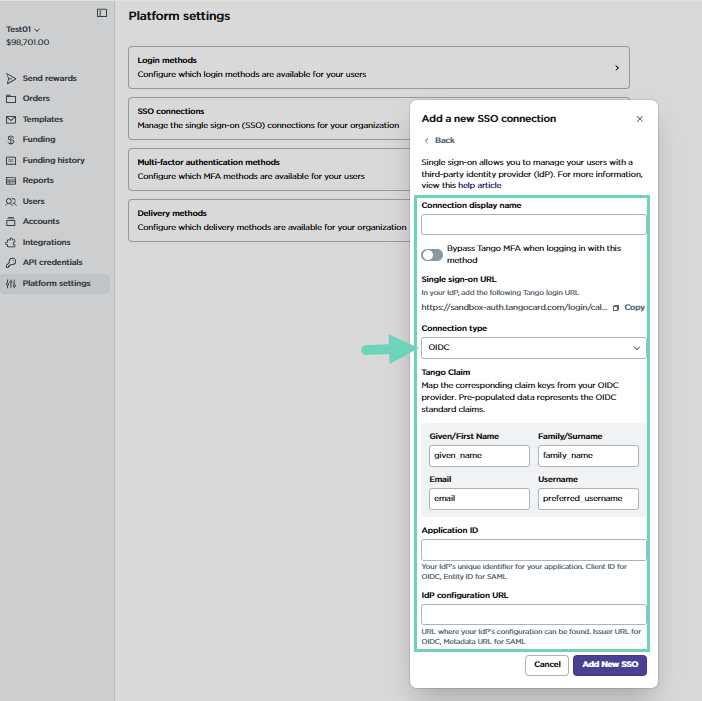Click the copy icon beside login URL
The image size is (702, 701).
[x=616, y=307]
